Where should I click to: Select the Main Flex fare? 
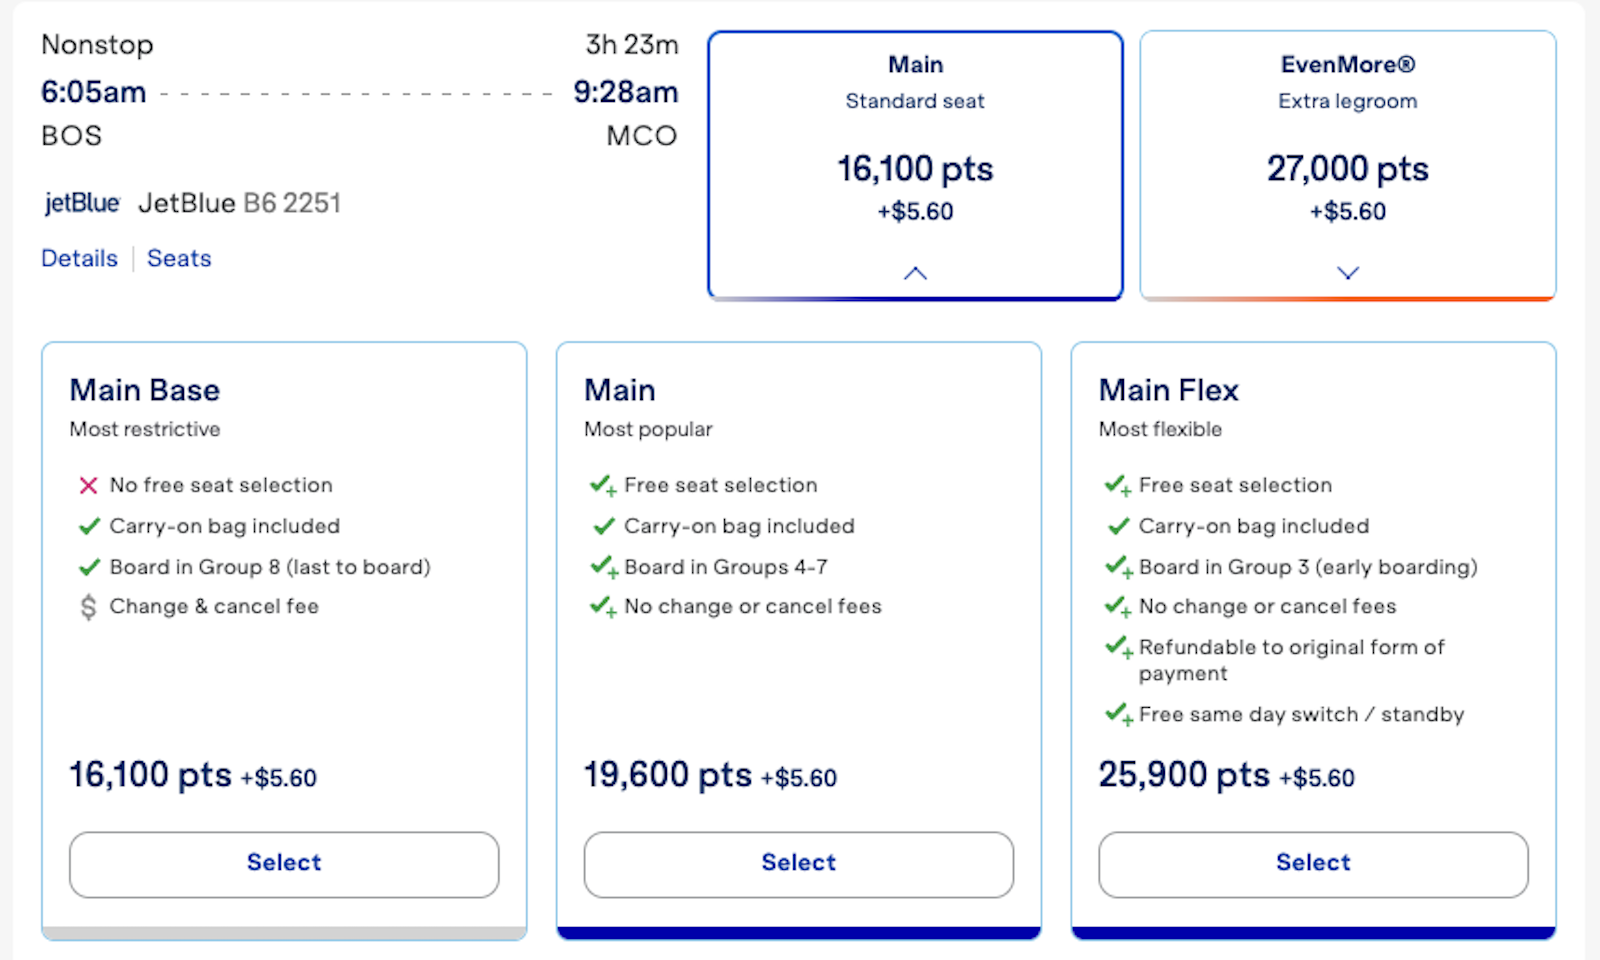click(1313, 864)
